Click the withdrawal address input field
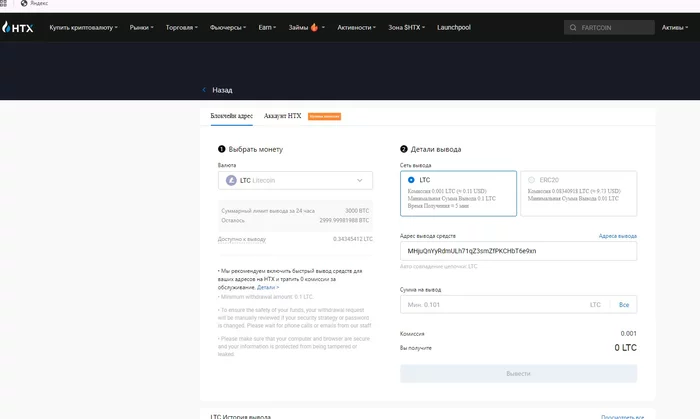 [518, 251]
